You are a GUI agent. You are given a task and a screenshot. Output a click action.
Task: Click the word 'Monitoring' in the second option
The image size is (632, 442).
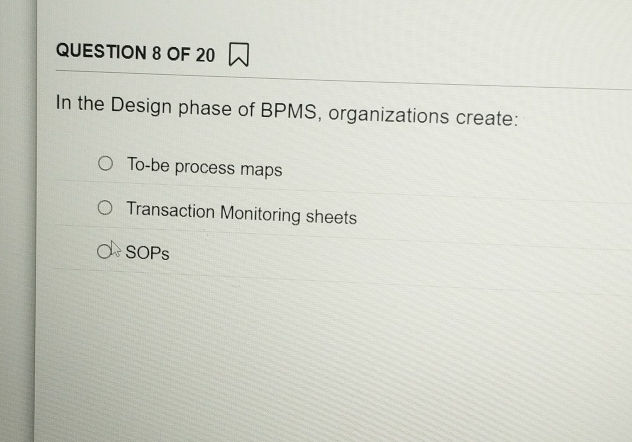pyautogui.click(x=260, y=214)
